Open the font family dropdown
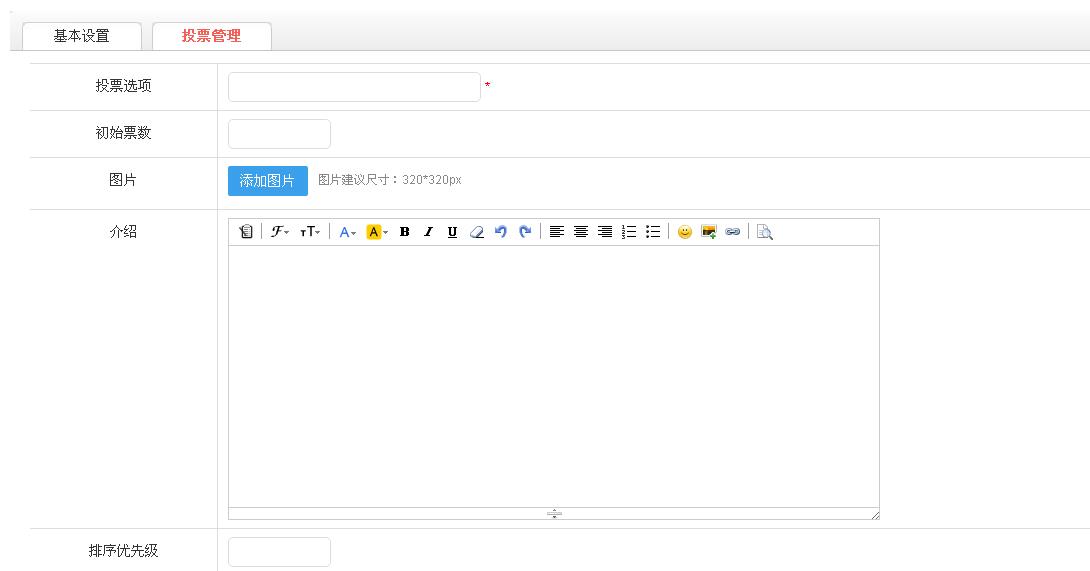The height and width of the screenshot is (571, 1090). (280, 232)
